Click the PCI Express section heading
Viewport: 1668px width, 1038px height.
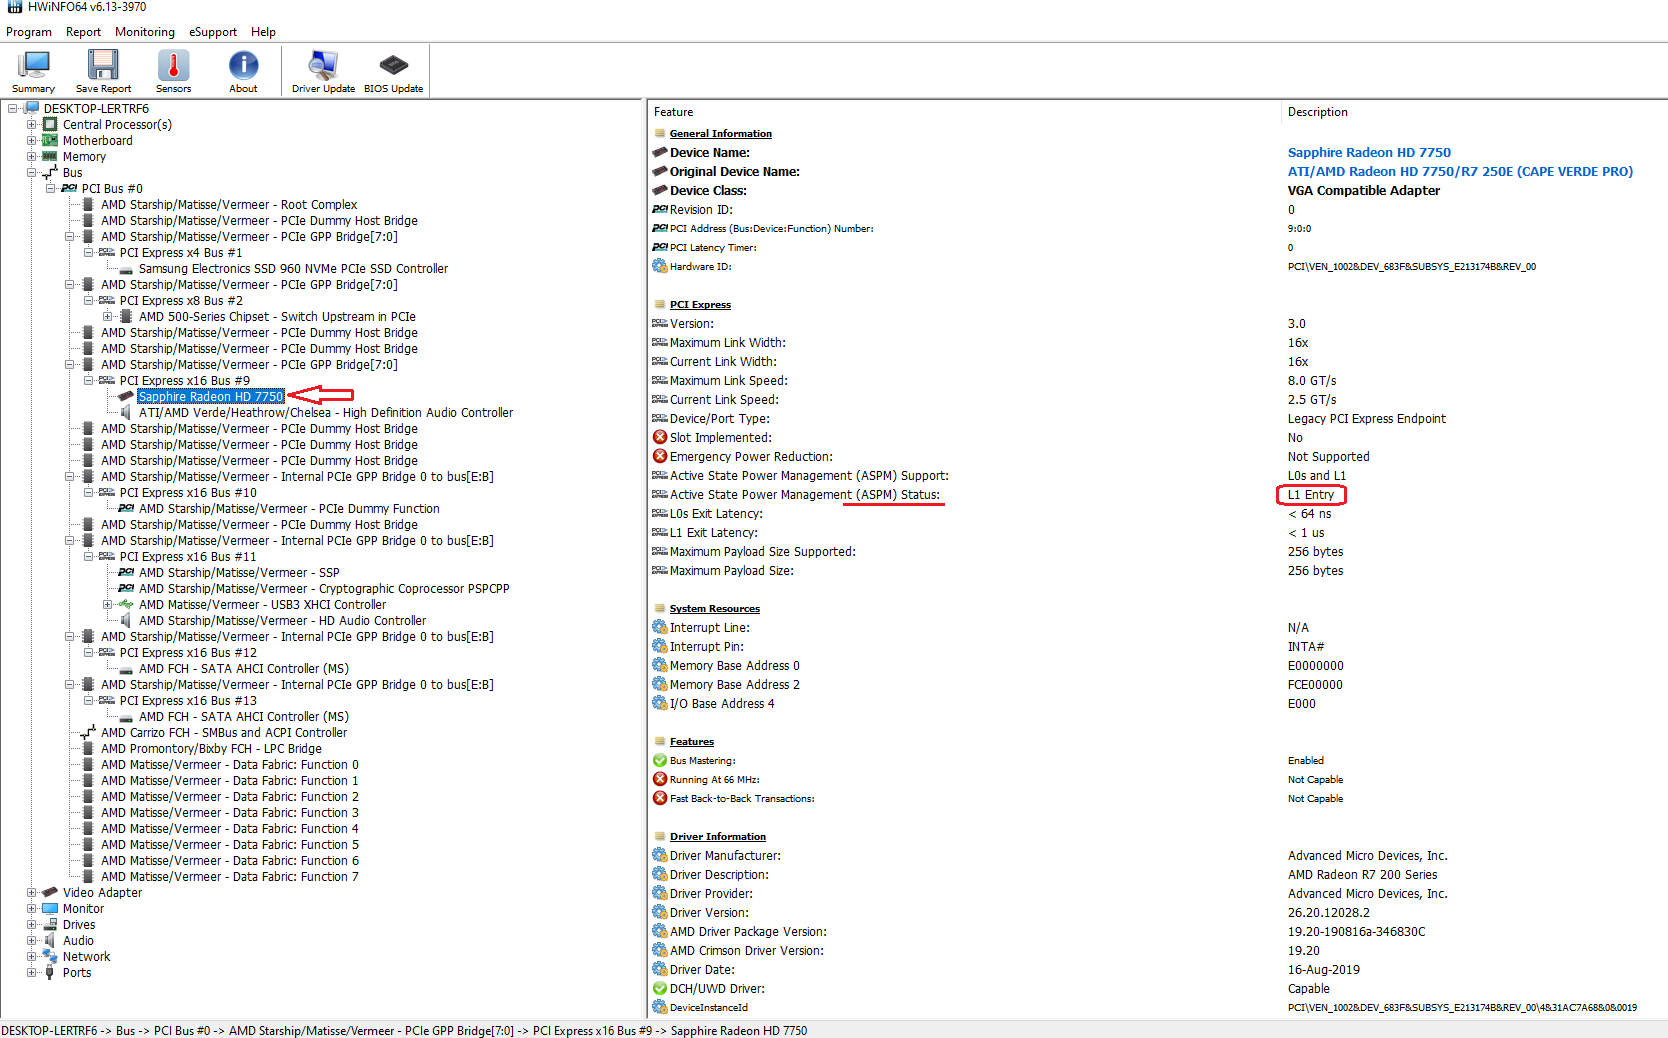(700, 305)
